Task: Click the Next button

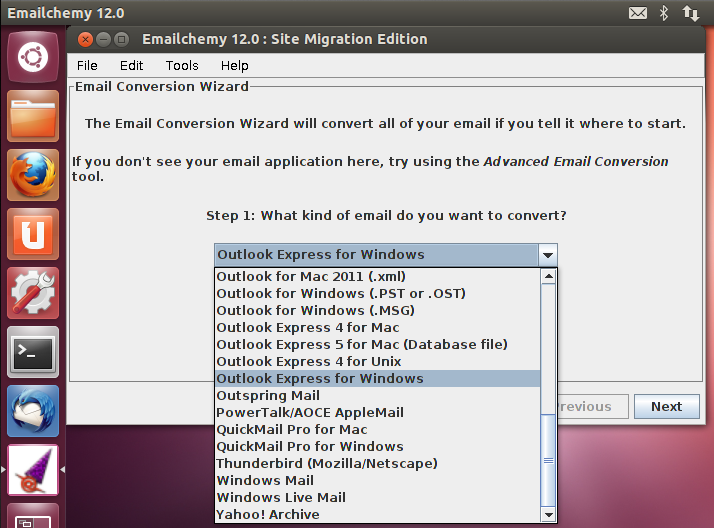Action: tap(667, 406)
